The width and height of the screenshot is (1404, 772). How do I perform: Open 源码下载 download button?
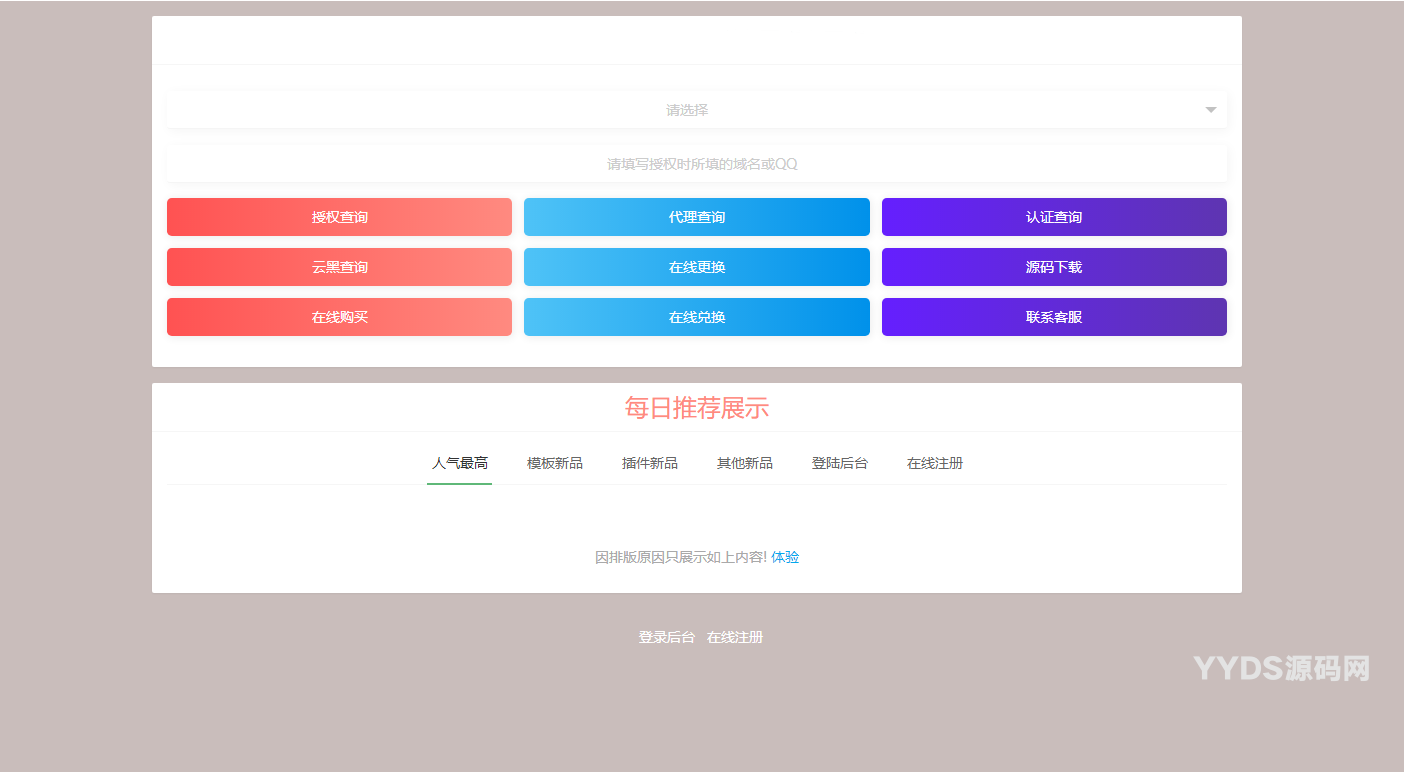[1053, 267]
